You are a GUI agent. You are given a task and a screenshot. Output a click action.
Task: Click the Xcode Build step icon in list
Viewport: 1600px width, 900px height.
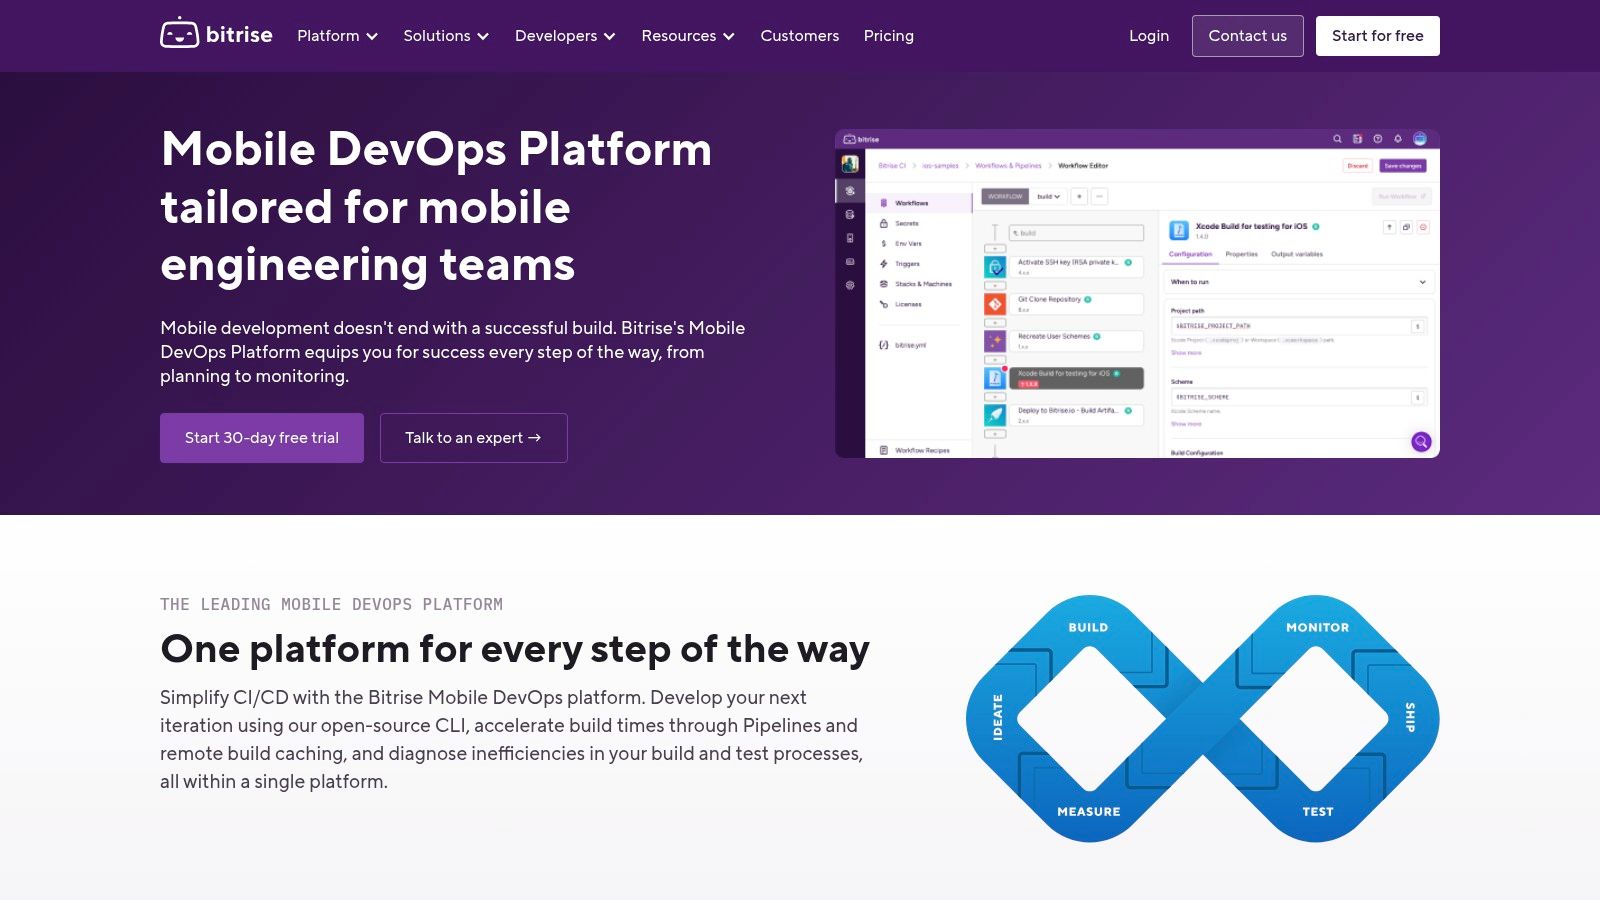pyautogui.click(x=995, y=378)
